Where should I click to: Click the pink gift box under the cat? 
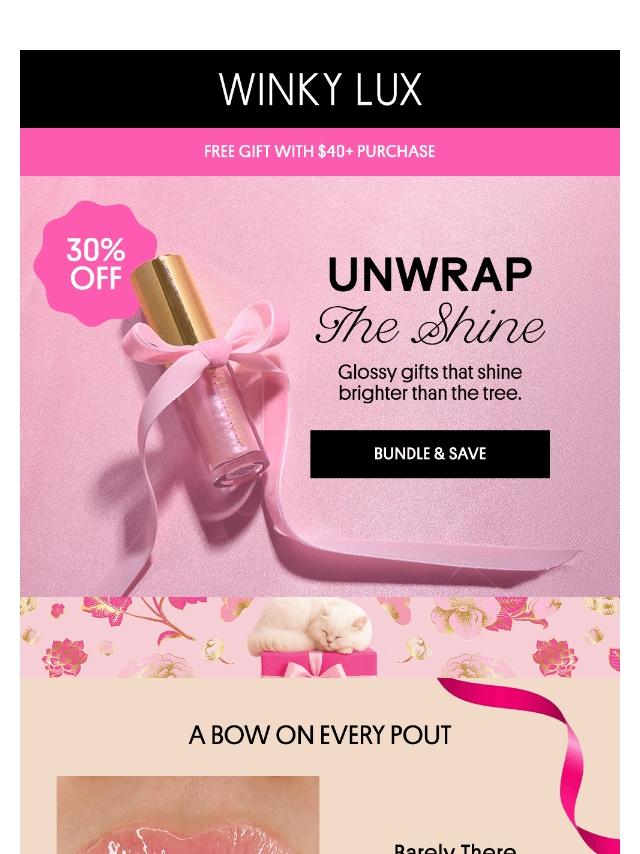[319, 663]
